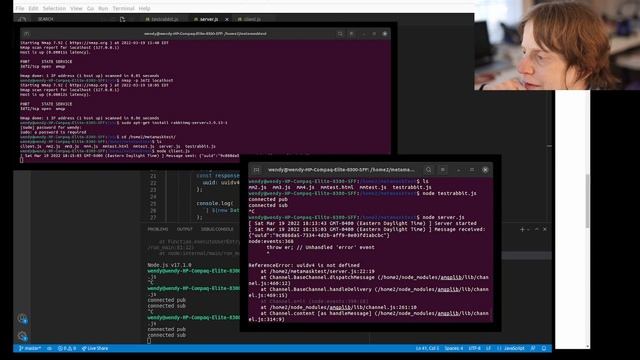Open the View menu

76,8
